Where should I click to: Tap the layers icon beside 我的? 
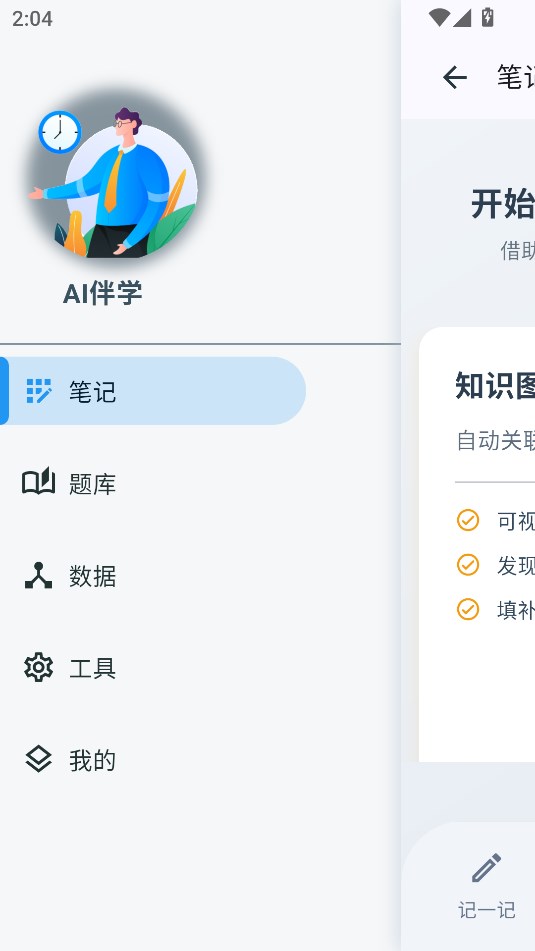(39, 759)
